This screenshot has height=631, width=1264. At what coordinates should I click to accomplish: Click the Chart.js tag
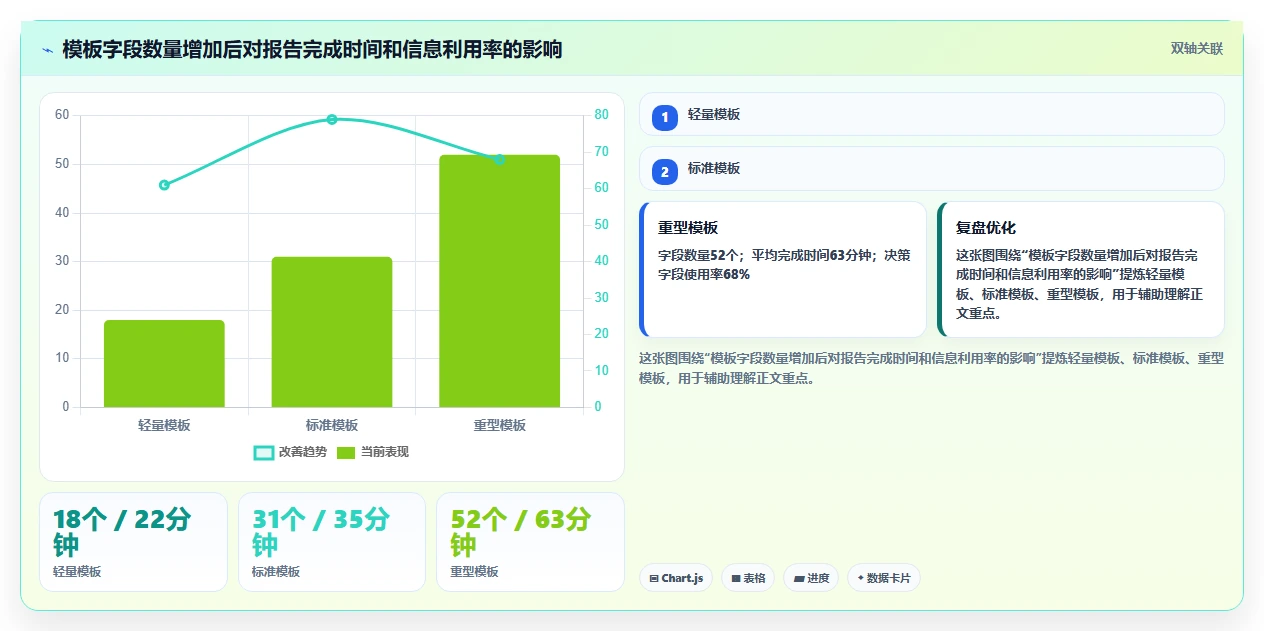[676, 578]
